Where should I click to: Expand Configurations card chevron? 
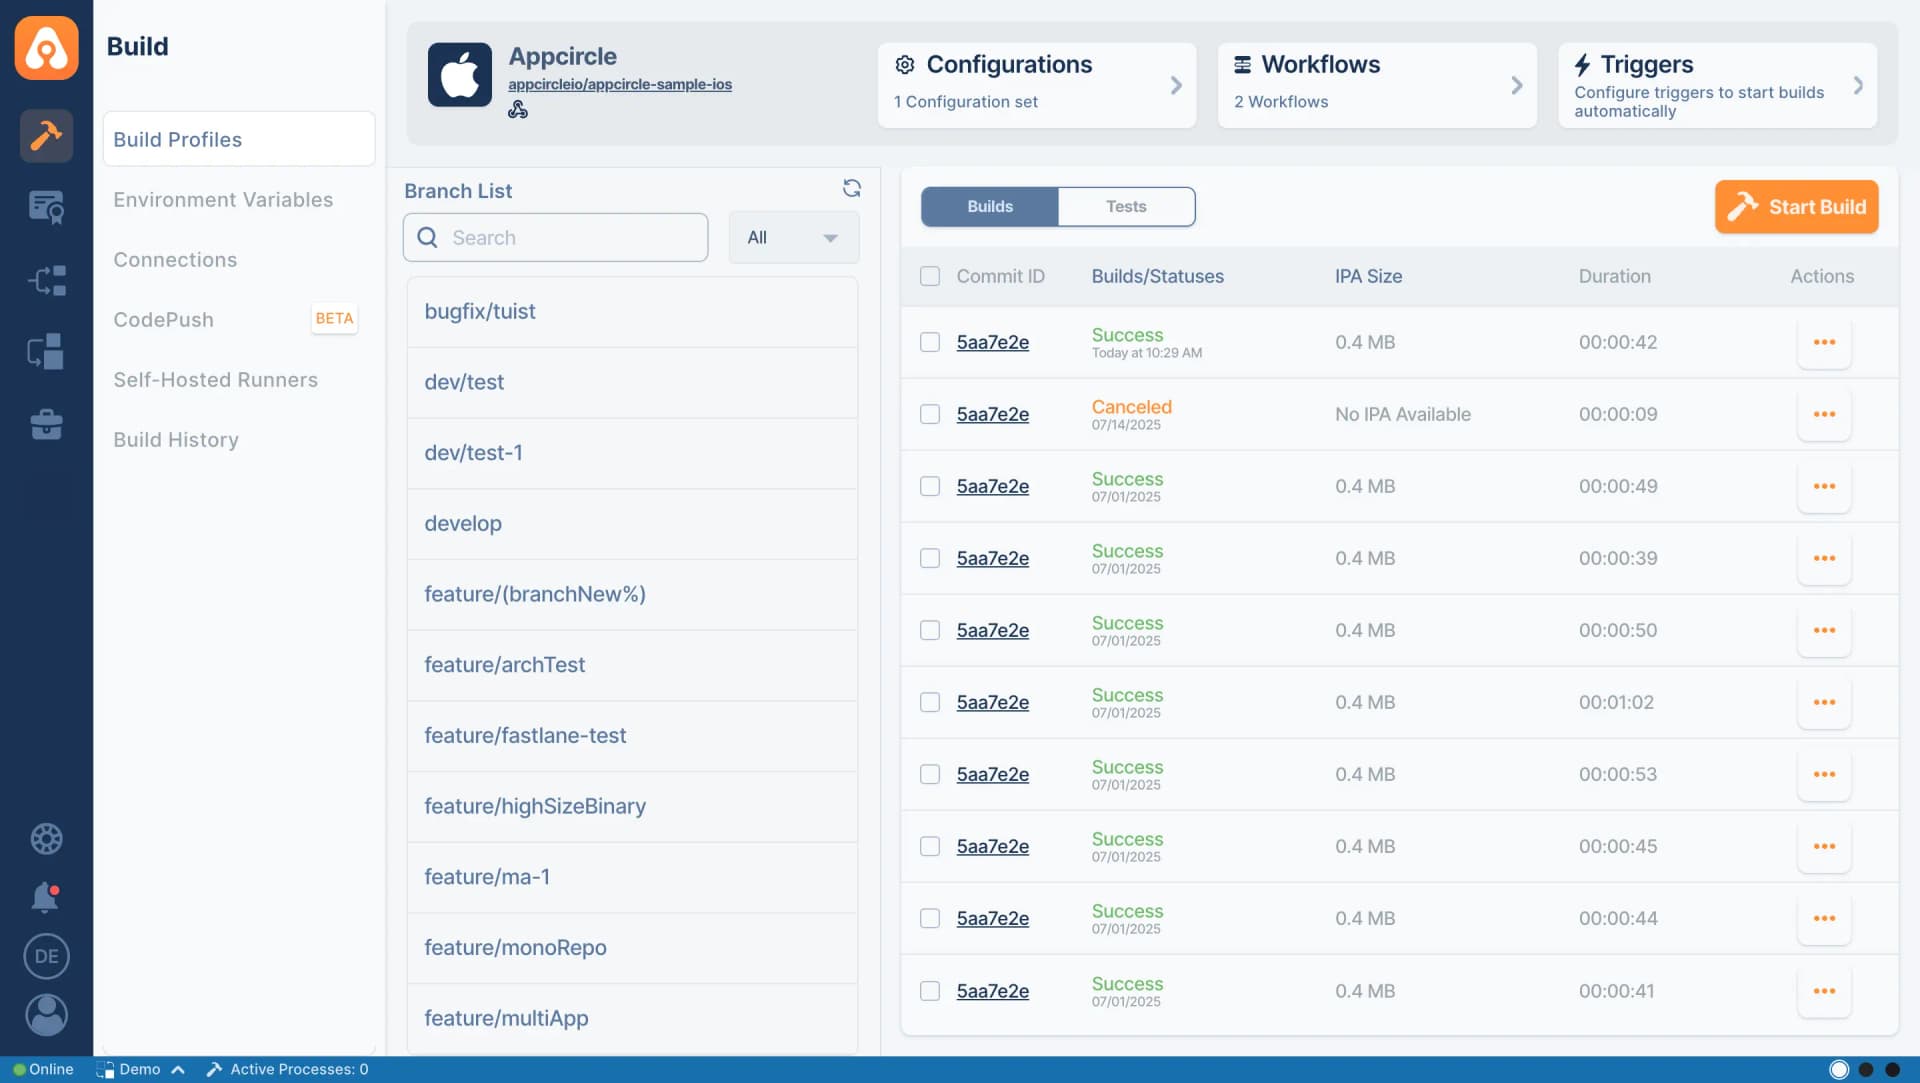click(x=1176, y=85)
